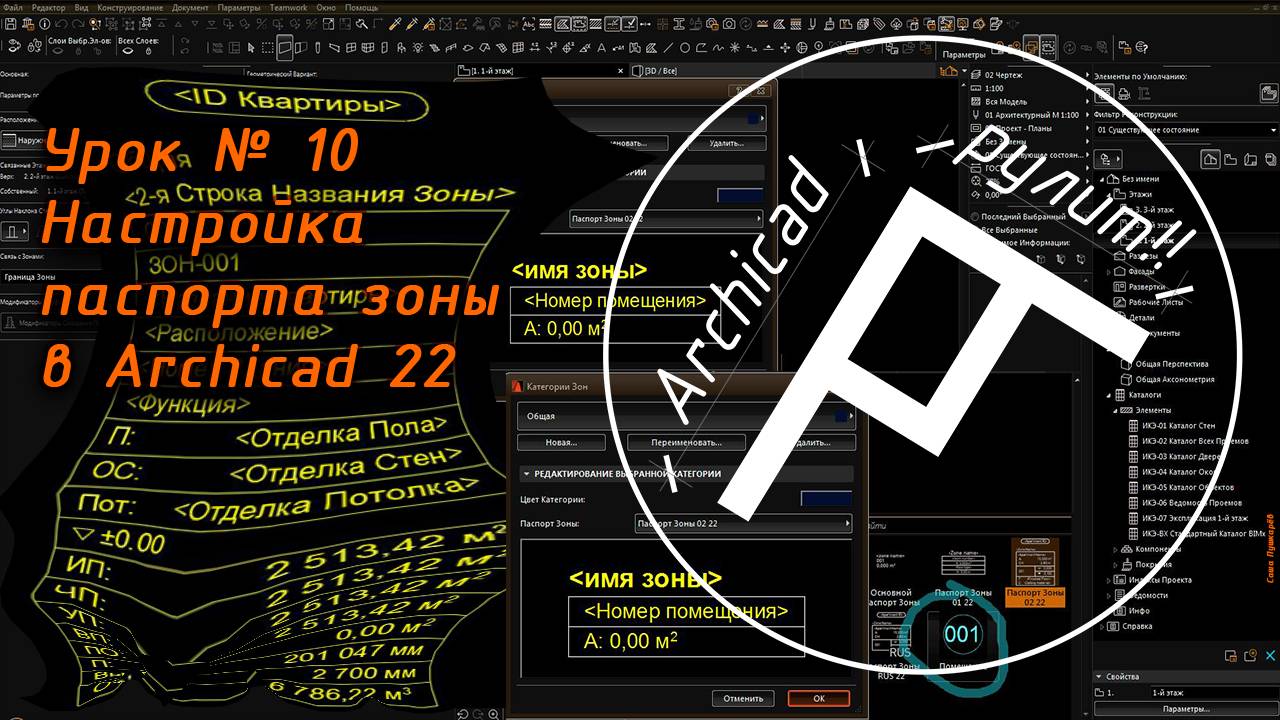Click the Project Map icon in Navigator
Screen dimensions: 1280x720
(1210, 159)
